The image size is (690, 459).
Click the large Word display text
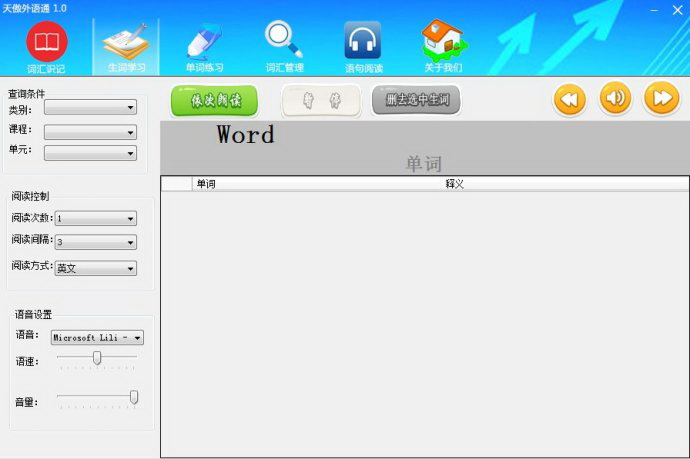245,135
